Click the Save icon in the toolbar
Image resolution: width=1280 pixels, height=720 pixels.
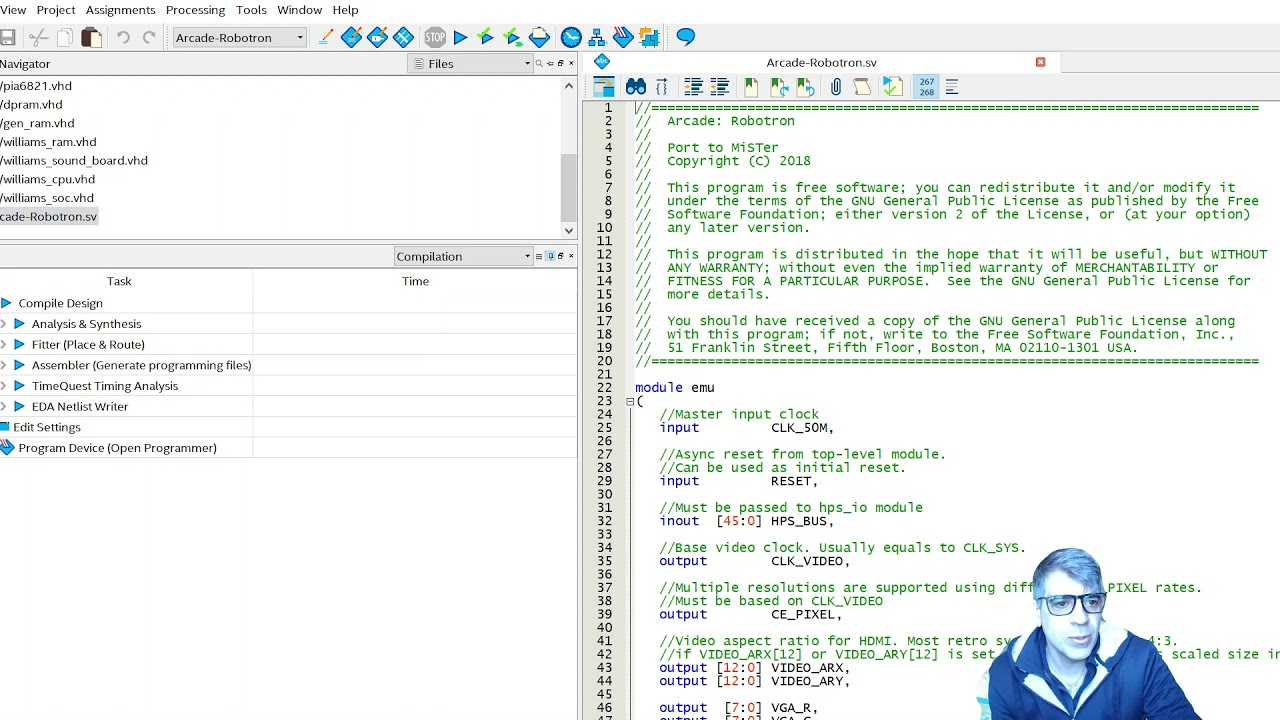tap(8, 38)
